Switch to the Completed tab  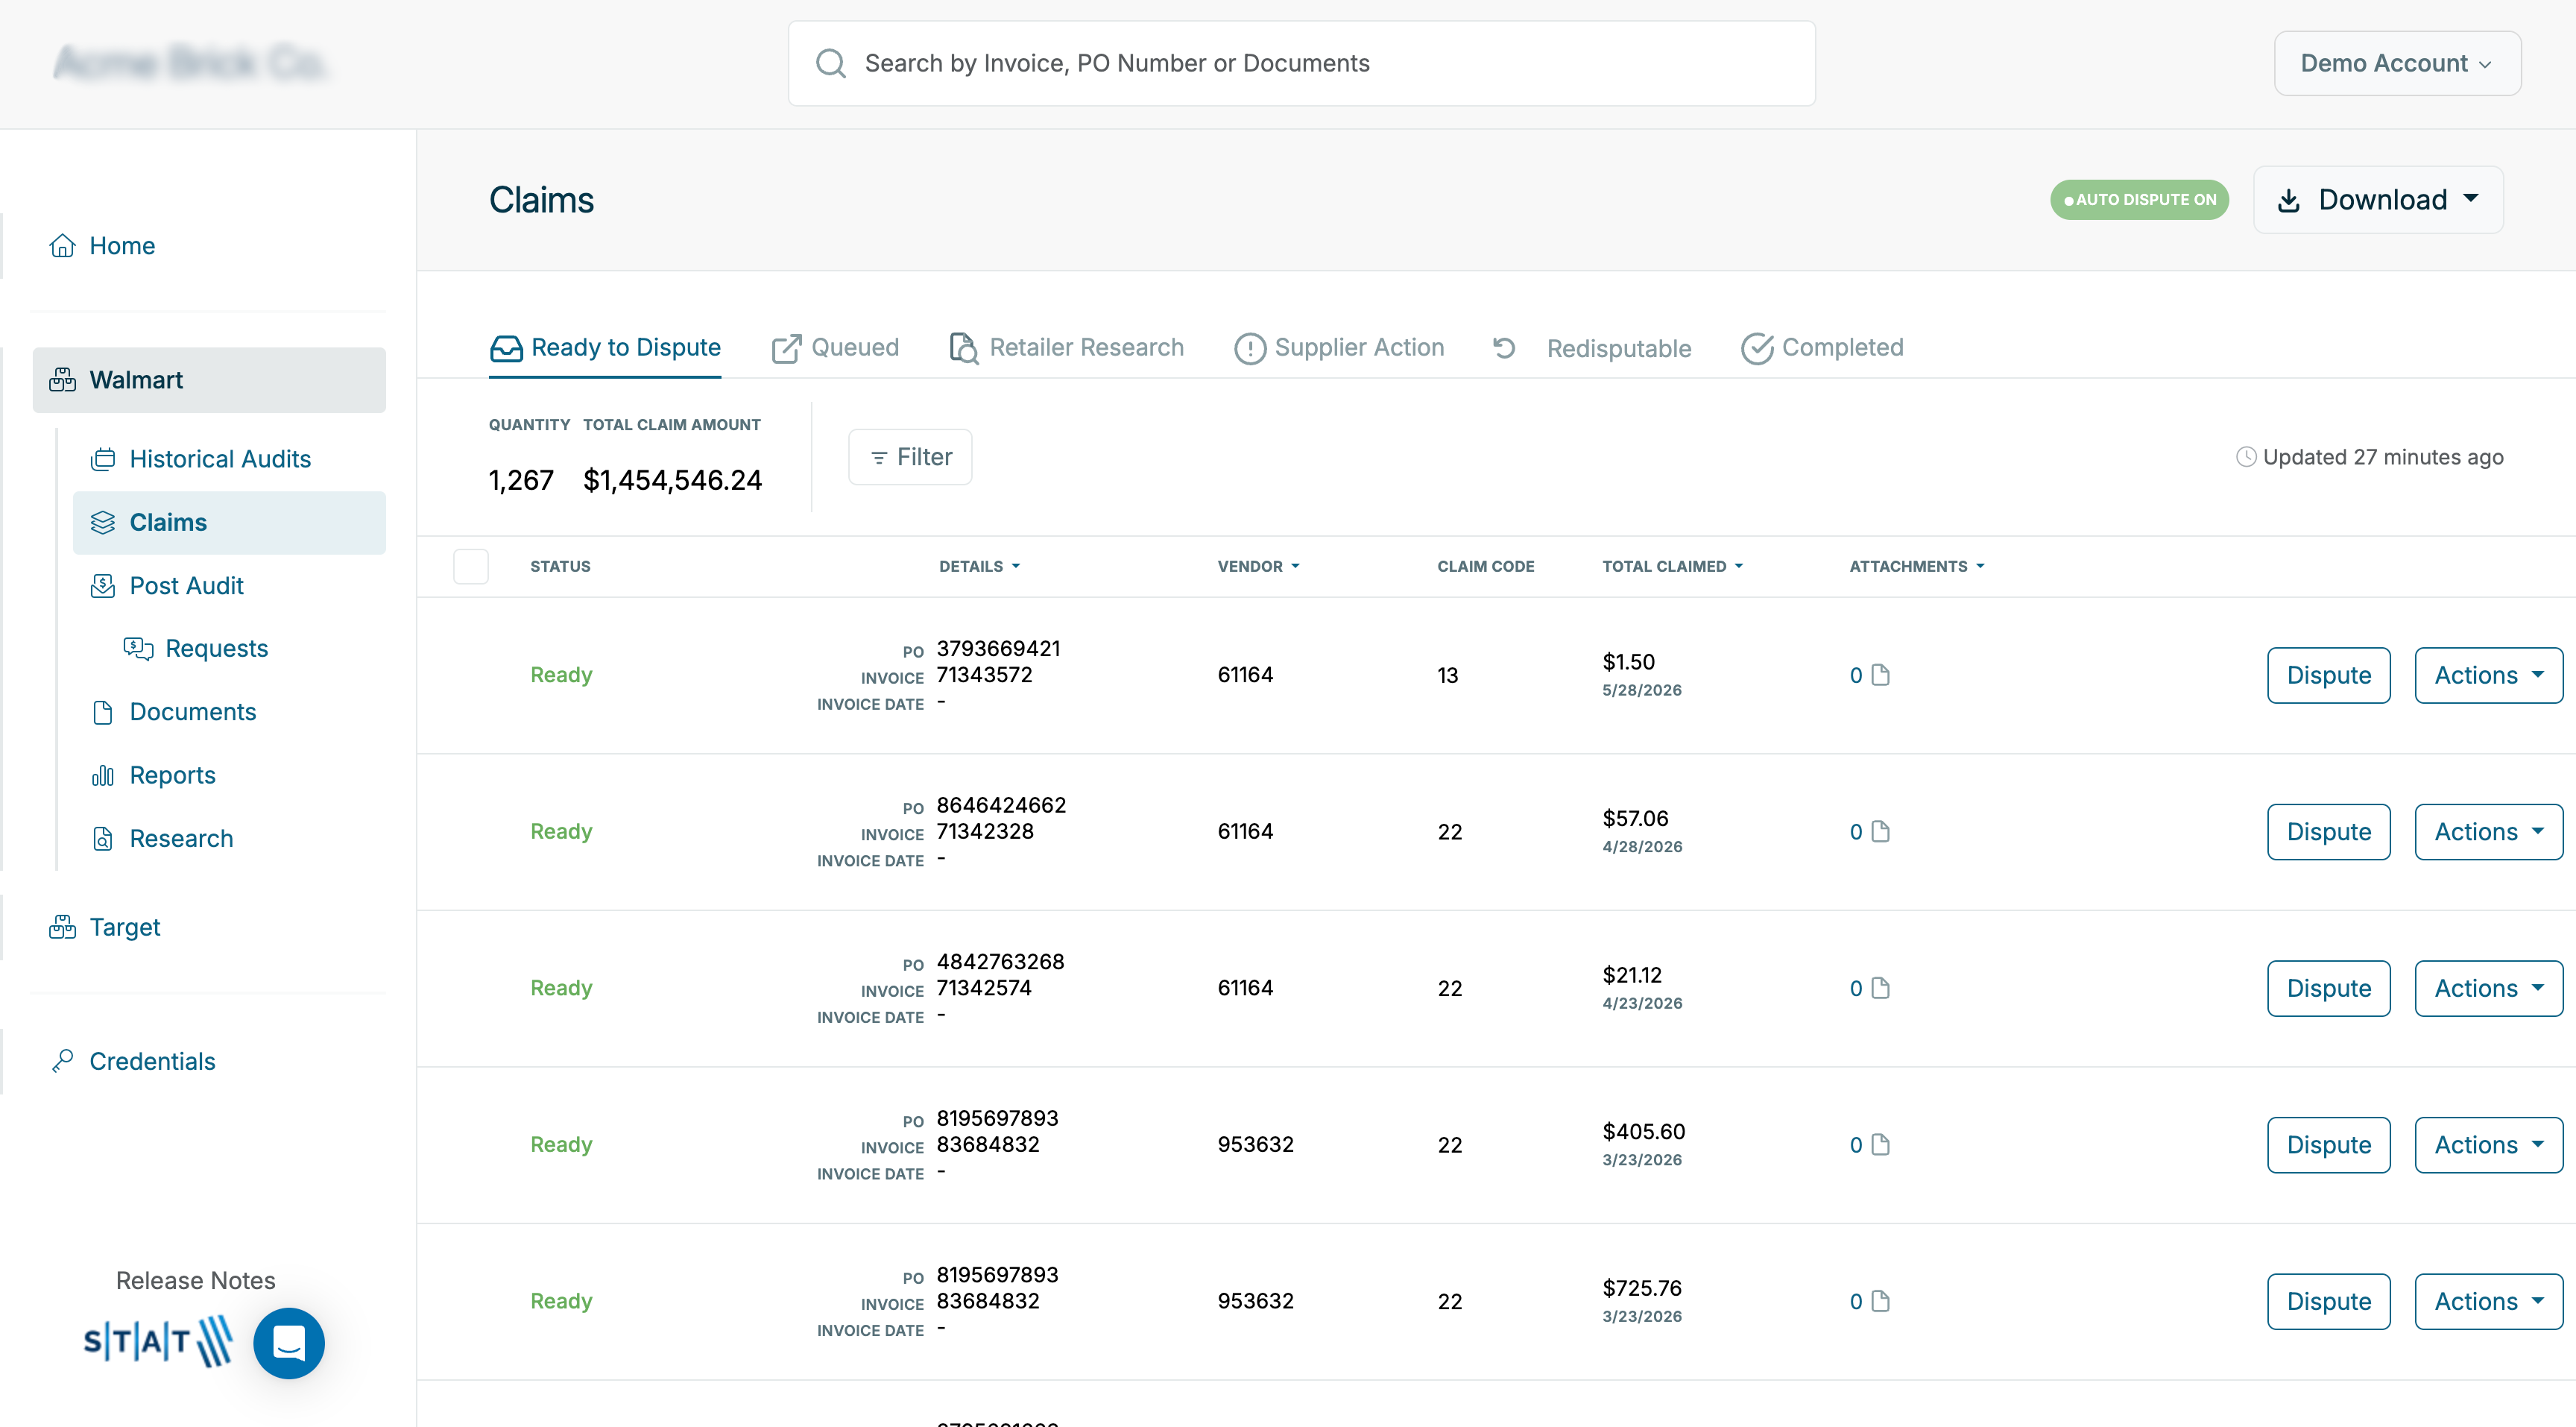coord(1822,348)
